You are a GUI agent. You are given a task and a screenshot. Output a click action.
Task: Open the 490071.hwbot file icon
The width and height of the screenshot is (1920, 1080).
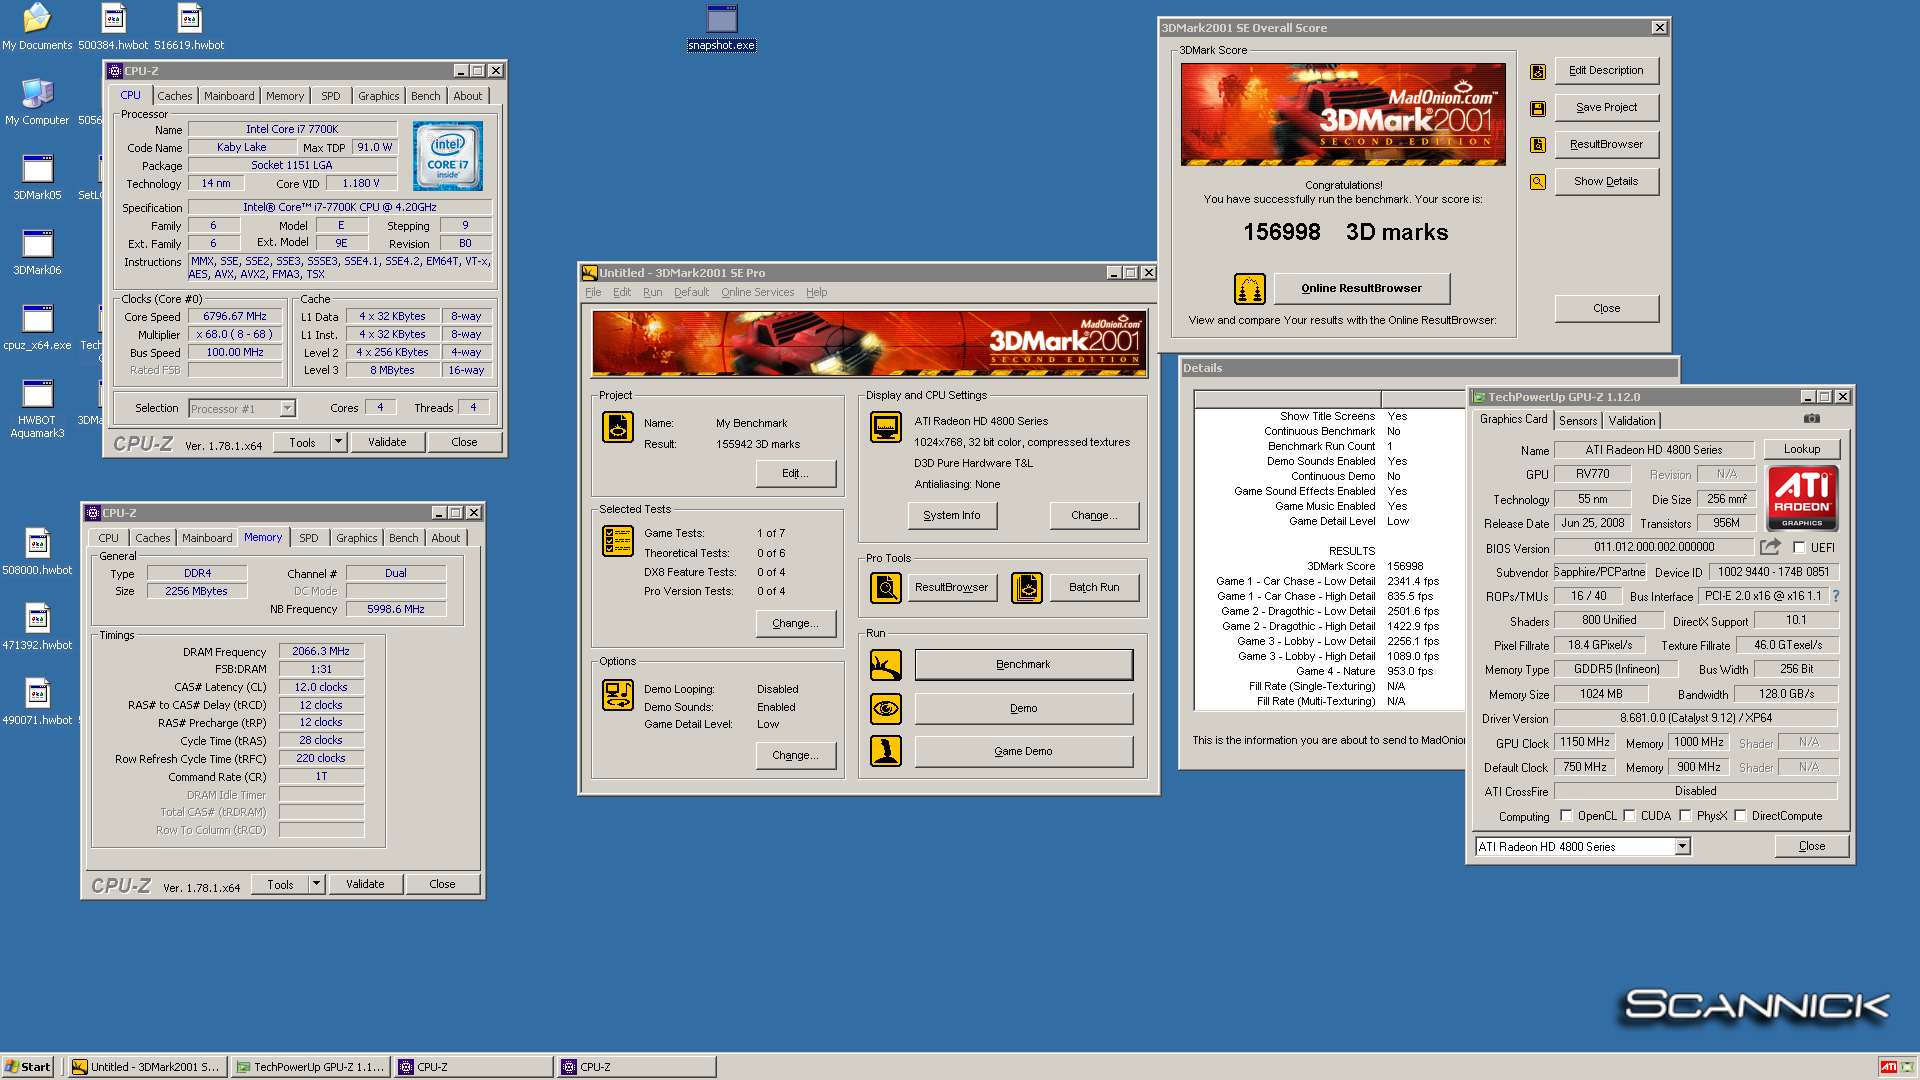coord(37,702)
